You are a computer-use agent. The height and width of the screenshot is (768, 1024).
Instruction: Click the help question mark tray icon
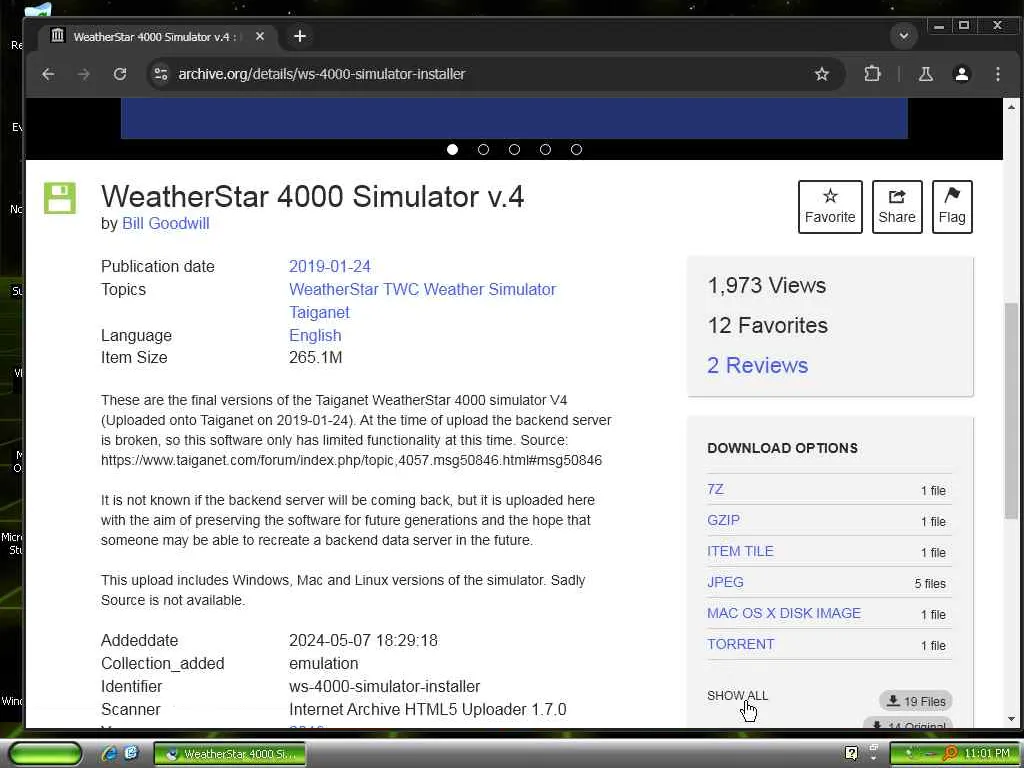pos(851,753)
